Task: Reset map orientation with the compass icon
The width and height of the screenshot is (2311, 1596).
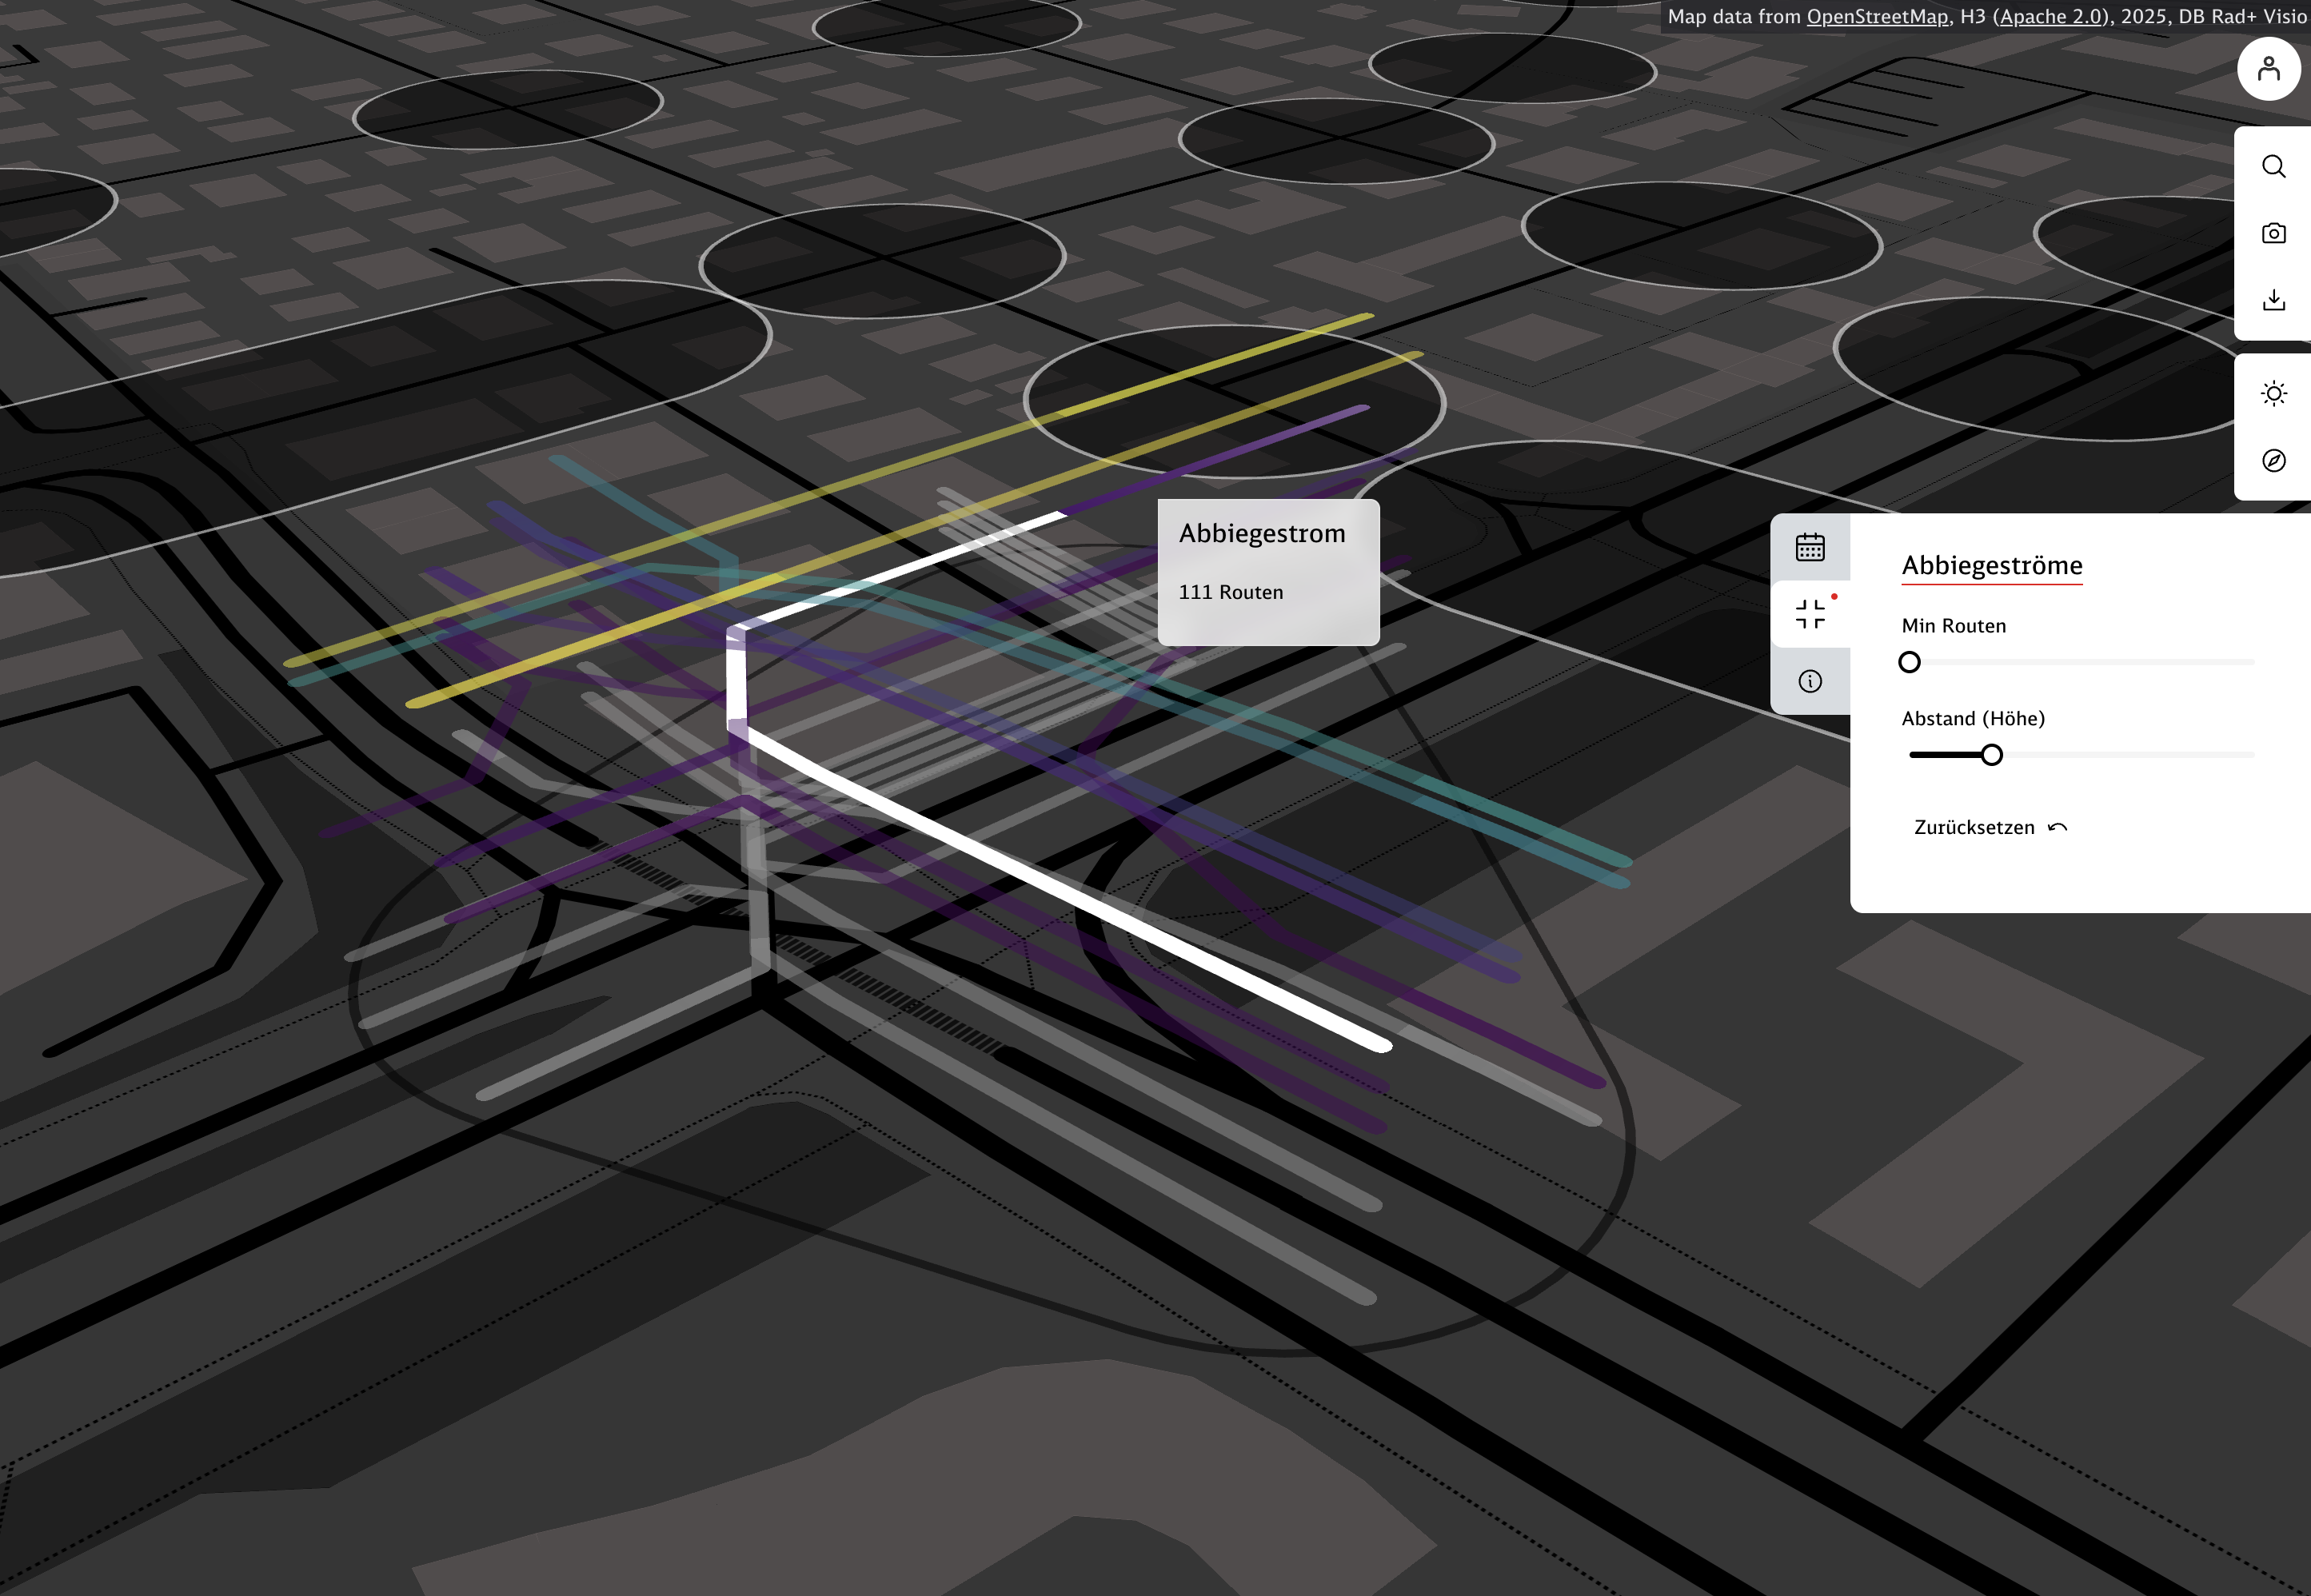Action: (x=2274, y=461)
